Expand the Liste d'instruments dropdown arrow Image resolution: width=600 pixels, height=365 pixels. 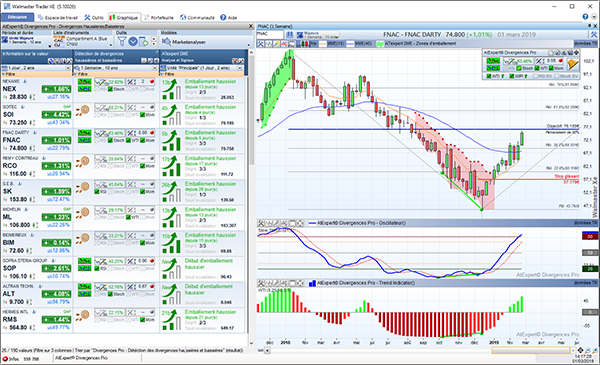click(111, 45)
